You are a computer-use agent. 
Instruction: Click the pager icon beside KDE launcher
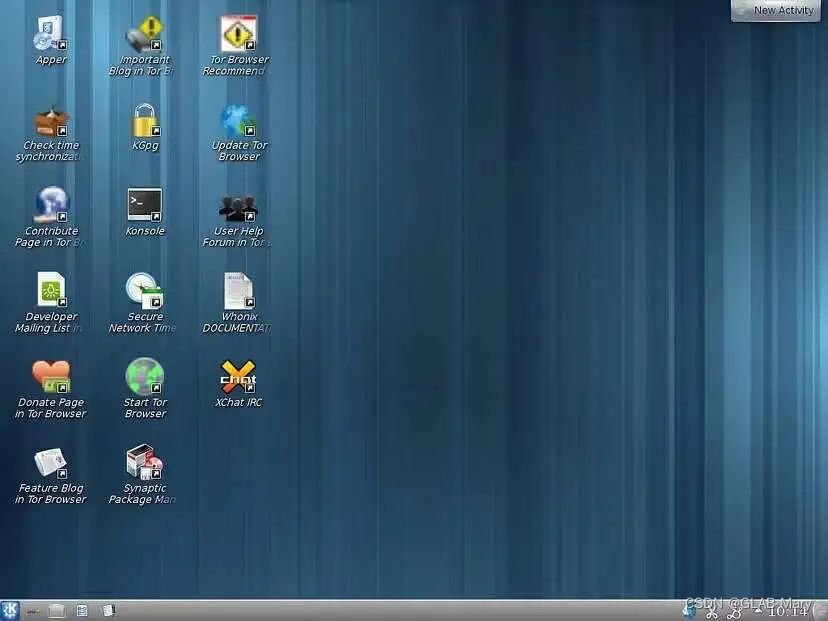click(x=33, y=611)
